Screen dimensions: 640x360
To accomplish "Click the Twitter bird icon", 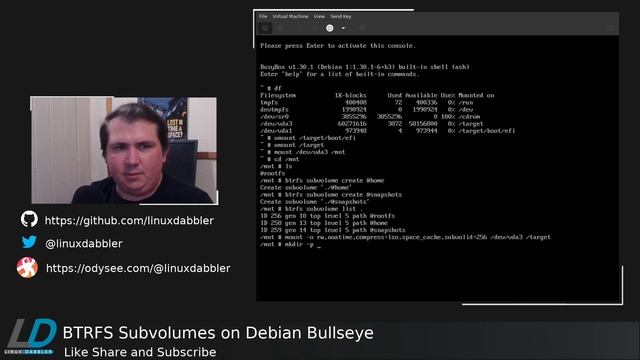I will point(29,242).
